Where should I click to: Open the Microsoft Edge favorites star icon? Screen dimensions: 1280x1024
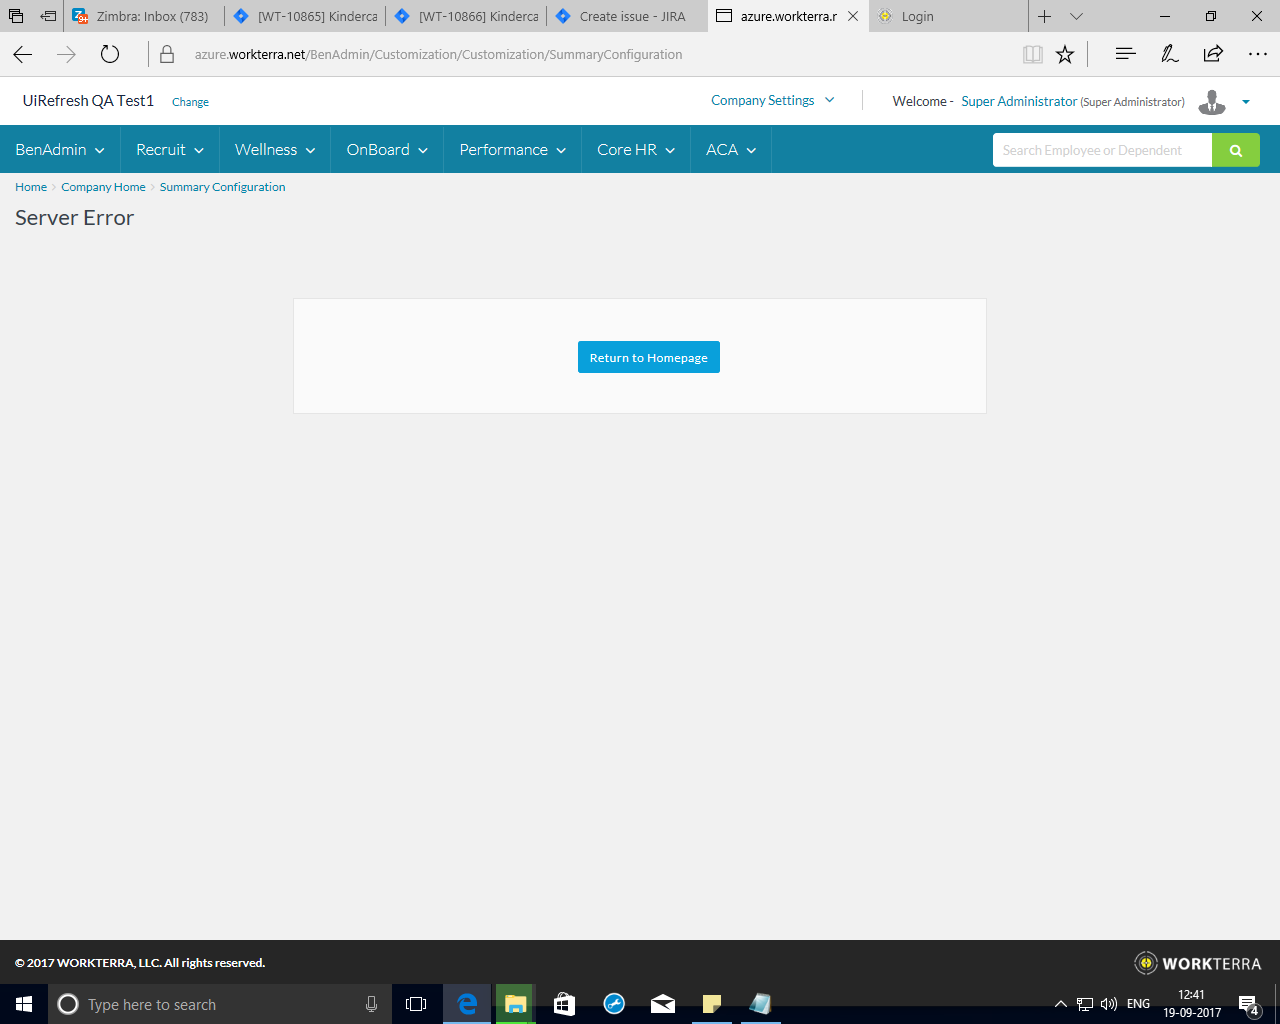coord(1064,54)
